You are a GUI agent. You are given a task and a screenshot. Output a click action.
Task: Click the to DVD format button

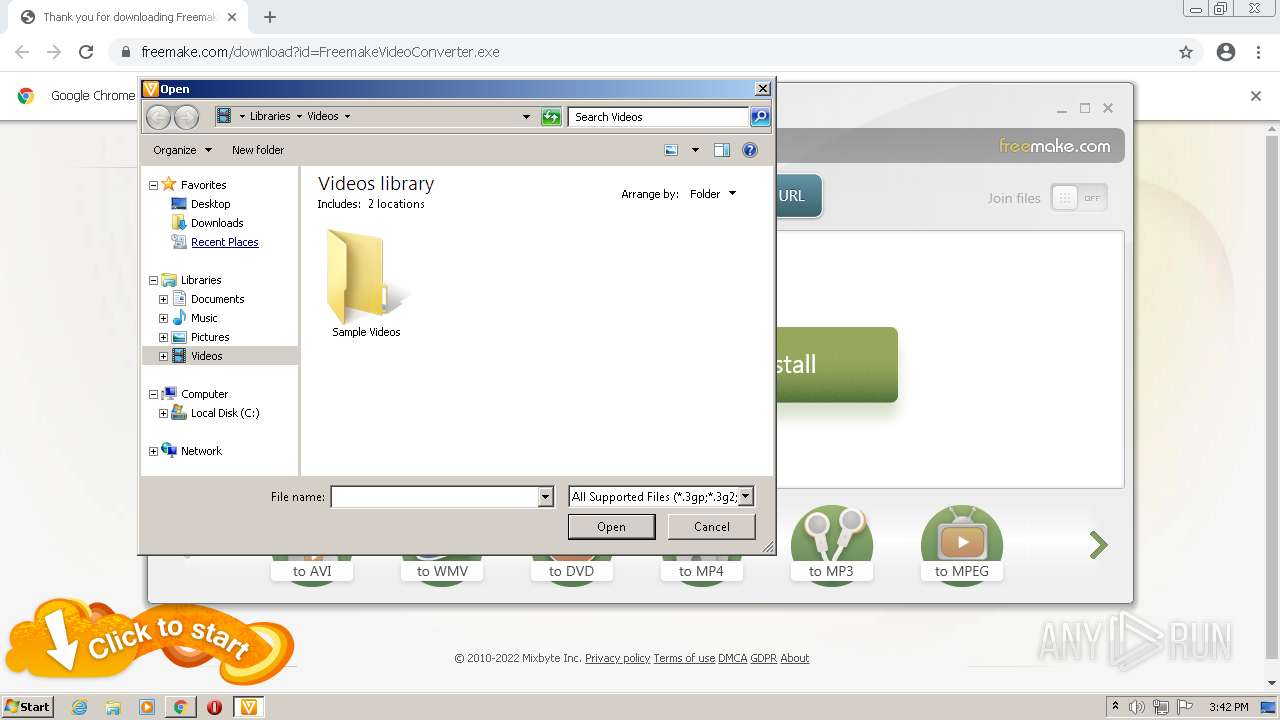(571, 571)
